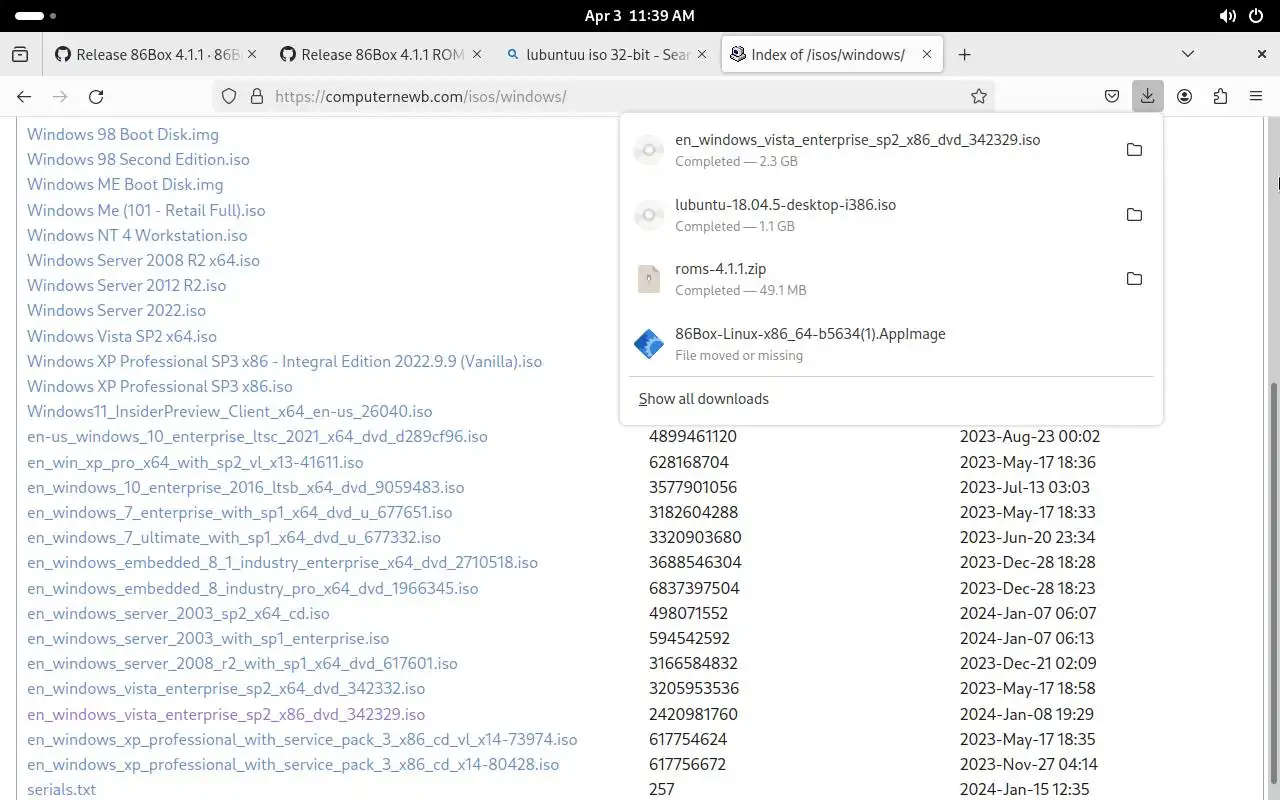Reload the current page
The image size is (1280, 800).
point(96,96)
